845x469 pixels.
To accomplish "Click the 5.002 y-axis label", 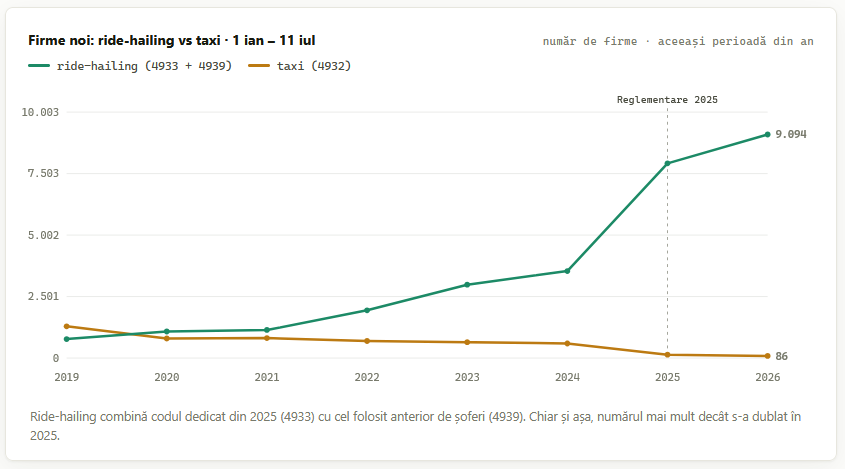I will (43, 235).
